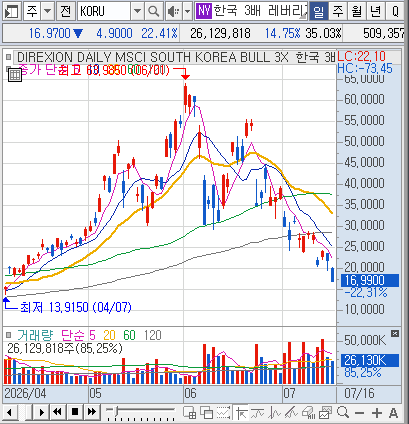Image resolution: width=409 pixels, height=424 pixels.
Task: Click the volume moving average 60 label
Action: [x=129, y=335]
